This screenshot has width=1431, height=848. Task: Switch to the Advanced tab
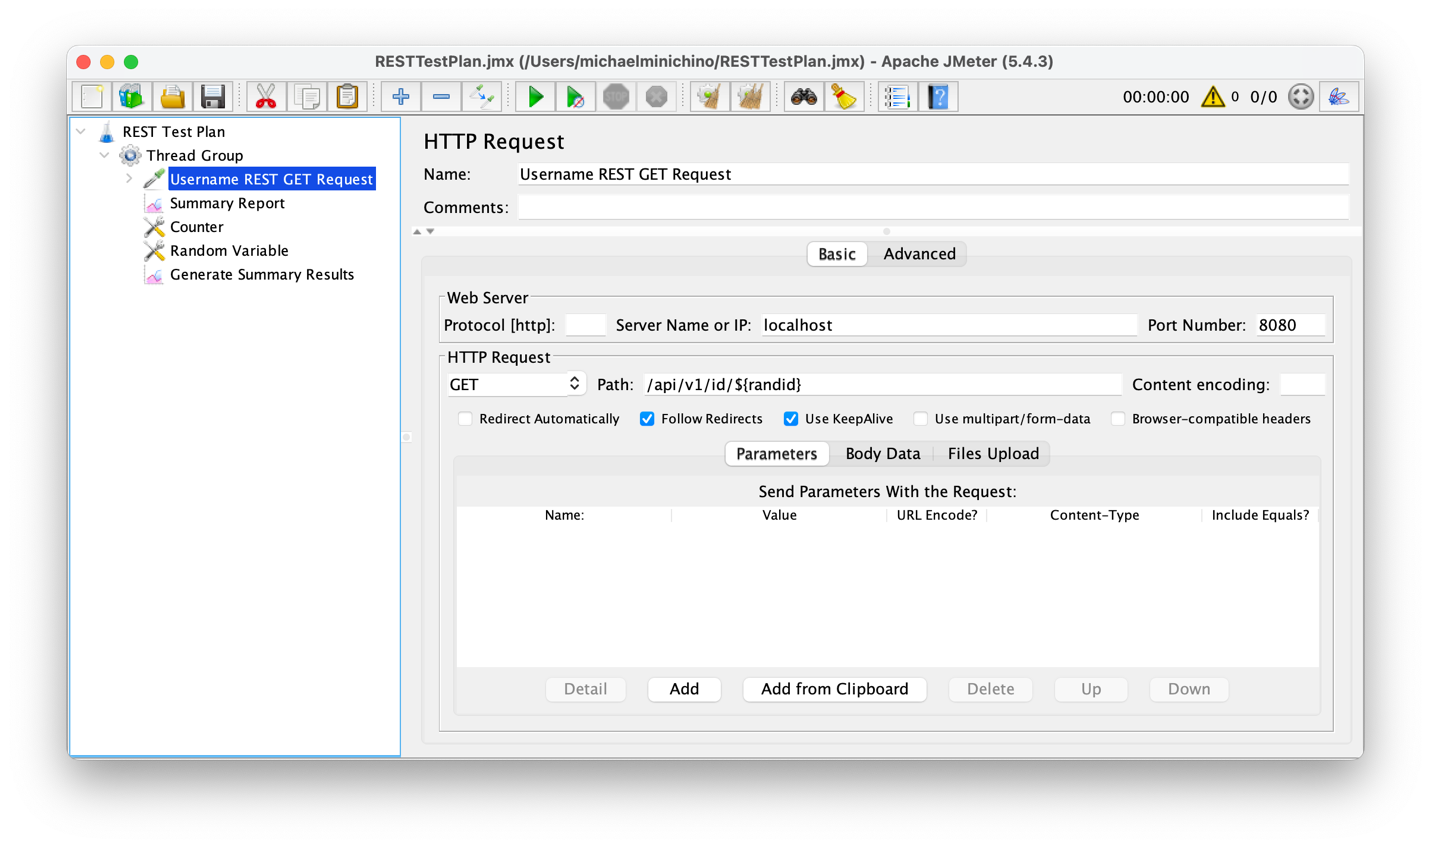click(919, 254)
